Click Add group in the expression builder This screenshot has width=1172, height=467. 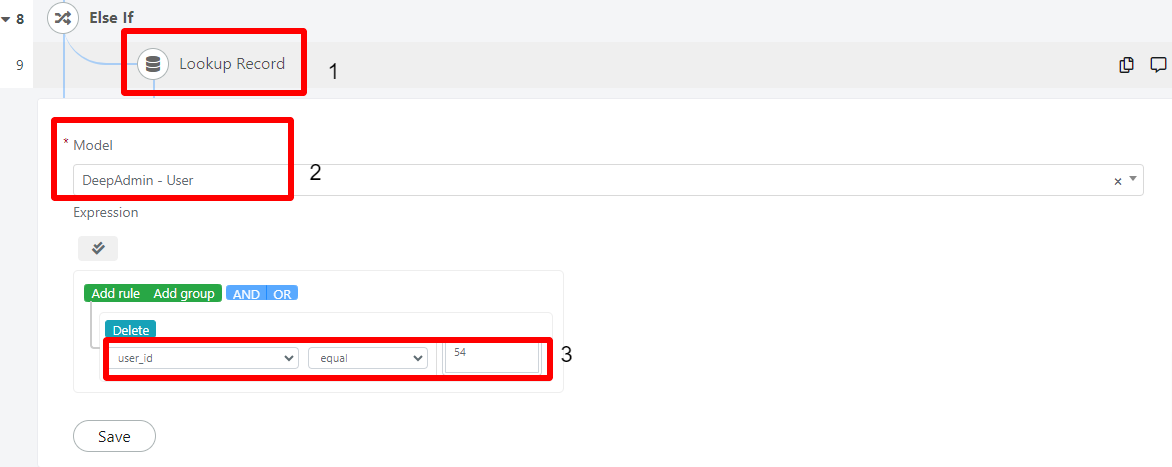click(184, 294)
